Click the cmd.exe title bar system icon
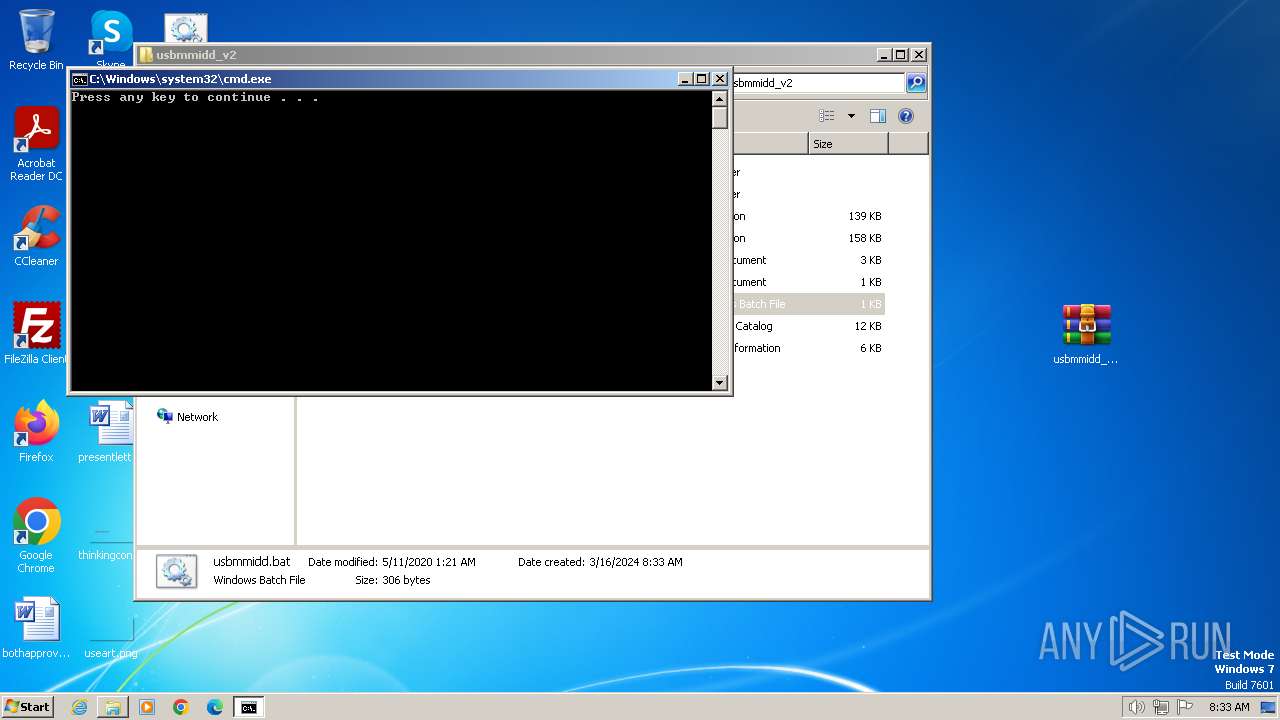Screen dimensions: 1280x720 [x=79, y=79]
